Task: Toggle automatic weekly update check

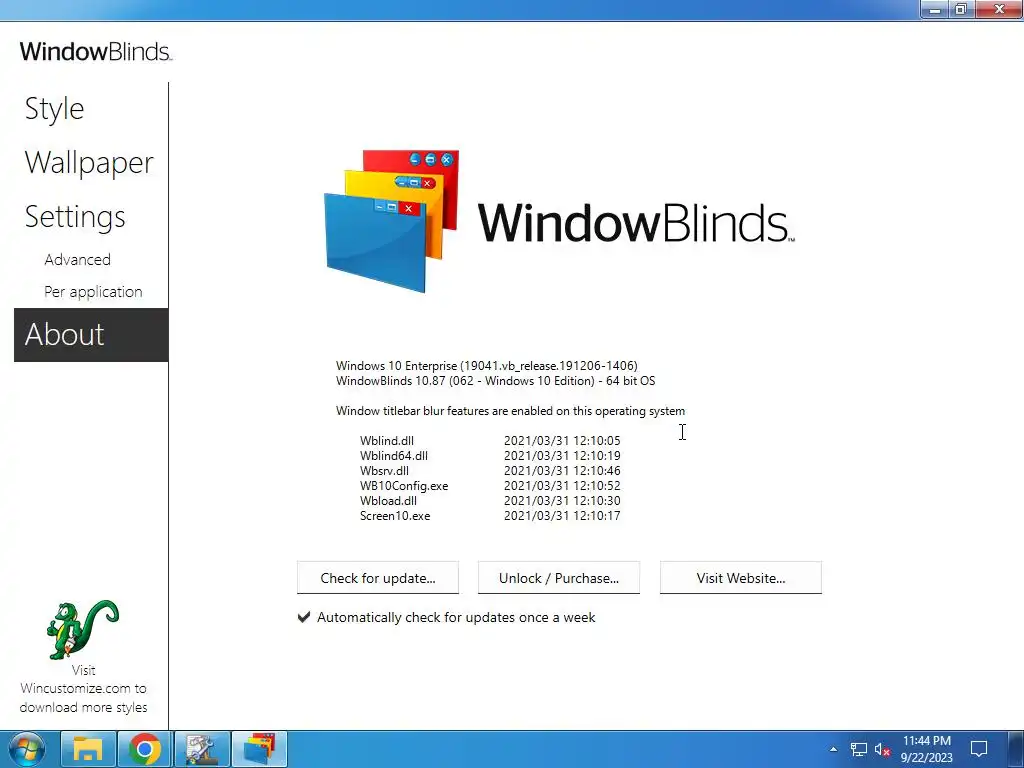Action: point(304,617)
